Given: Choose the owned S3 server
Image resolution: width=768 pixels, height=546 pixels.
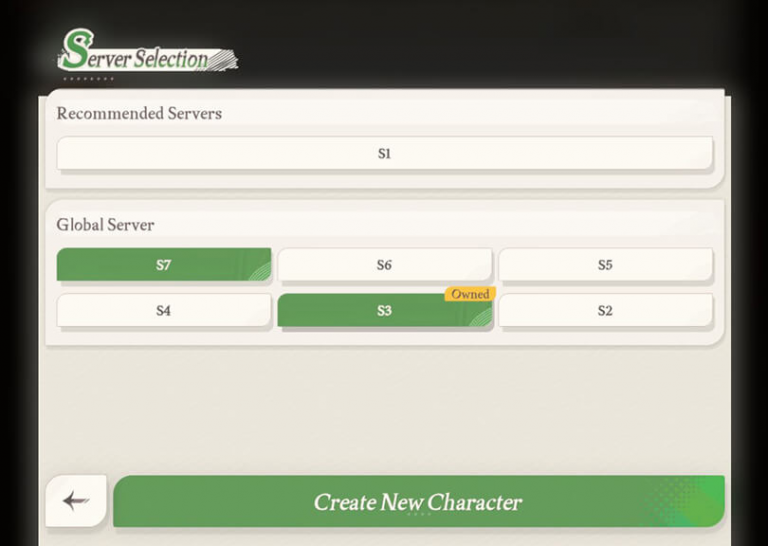Looking at the screenshot, I should (384, 311).
